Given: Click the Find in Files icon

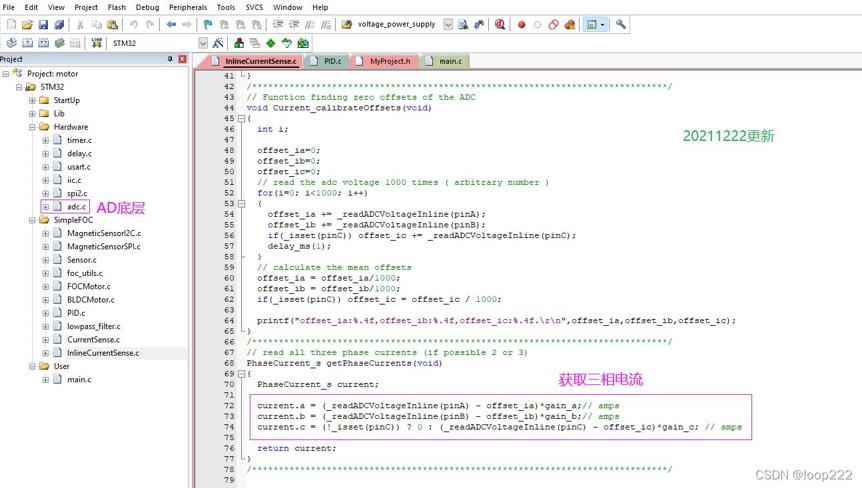Looking at the screenshot, I should [x=346, y=24].
